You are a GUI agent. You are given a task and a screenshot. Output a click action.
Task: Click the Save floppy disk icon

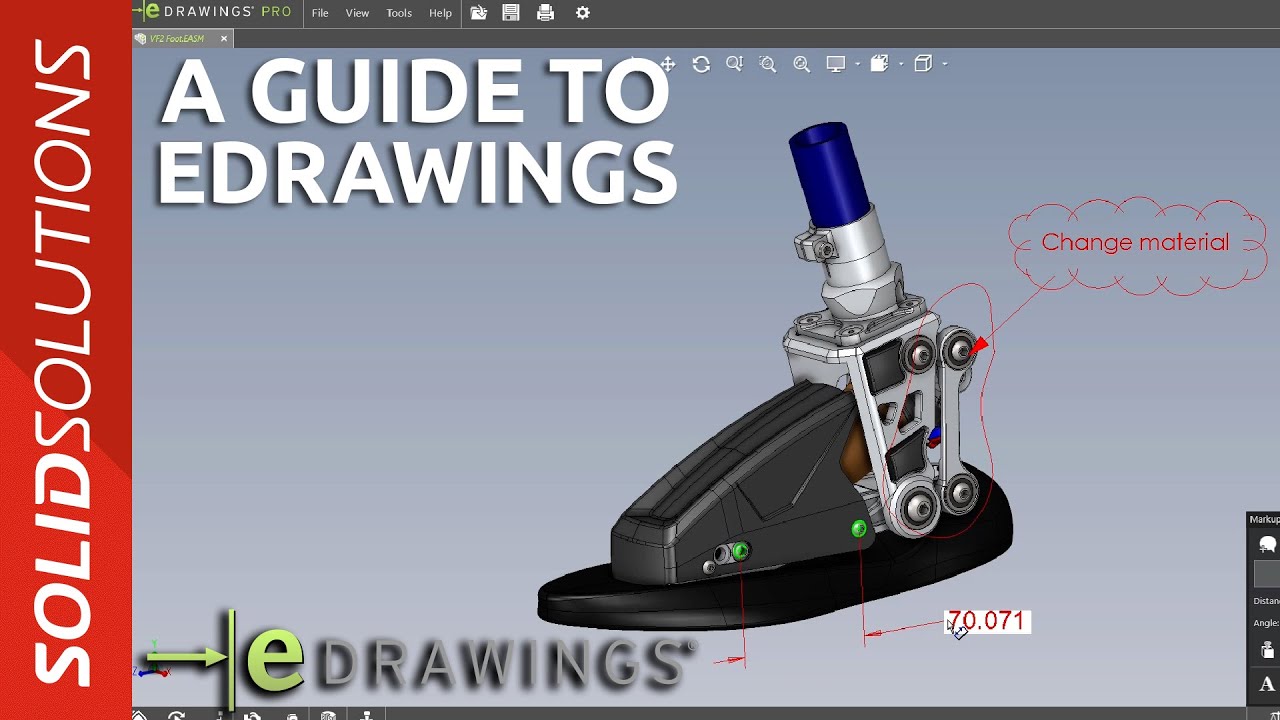tap(511, 13)
